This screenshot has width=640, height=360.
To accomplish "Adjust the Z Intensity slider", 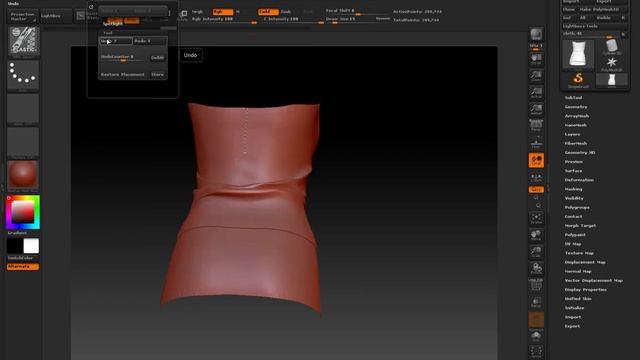I will coord(291,20).
